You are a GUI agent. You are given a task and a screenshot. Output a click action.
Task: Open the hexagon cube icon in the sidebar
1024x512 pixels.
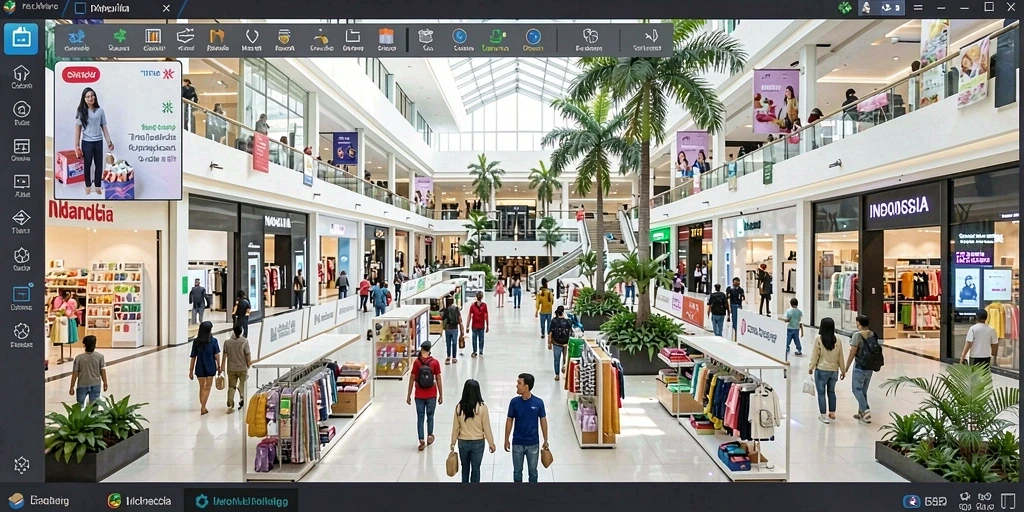[22, 255]
